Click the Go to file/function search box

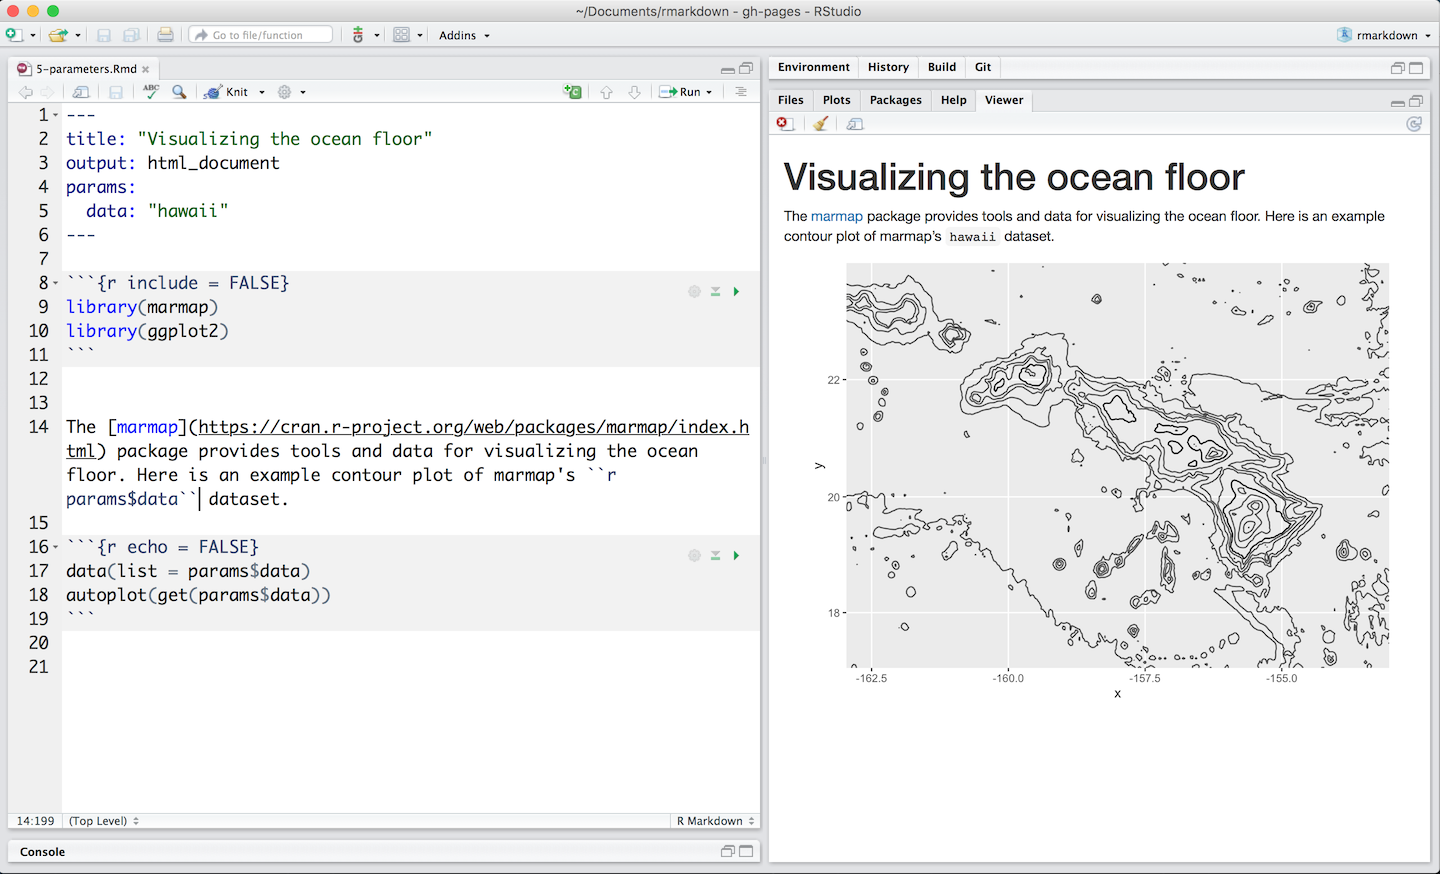coord(260,33)
